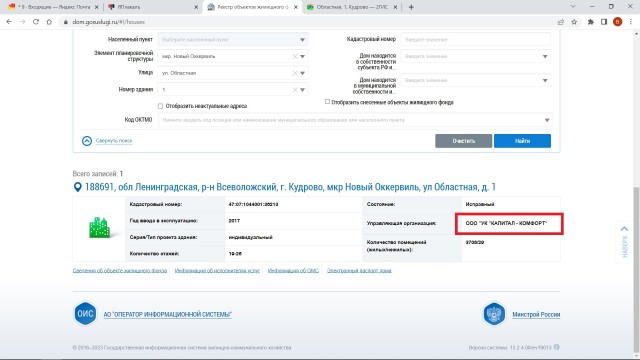Click the Свернуть поиск link
The height and width of the screenshot is (360, 640).
114,141
